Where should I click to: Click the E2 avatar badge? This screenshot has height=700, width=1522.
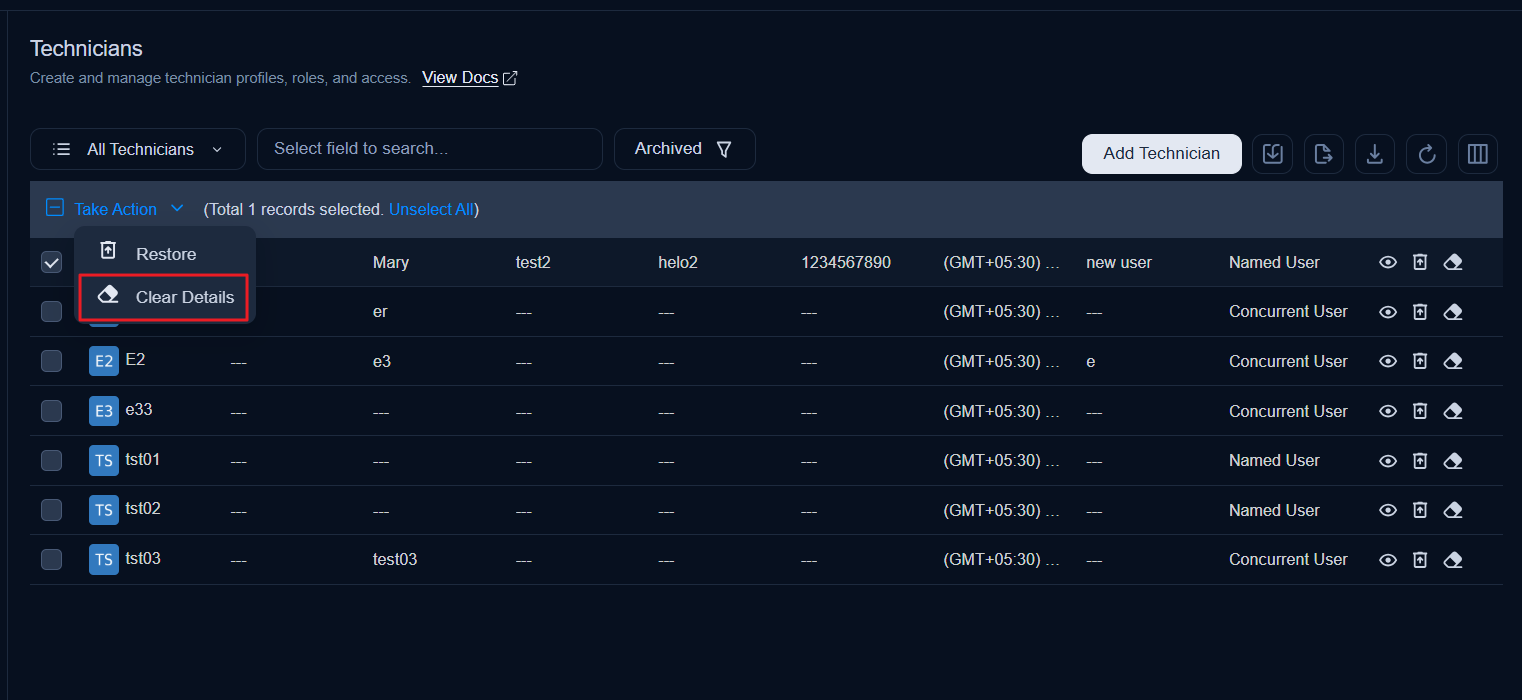pyautogui.click(x=104, y=361)
